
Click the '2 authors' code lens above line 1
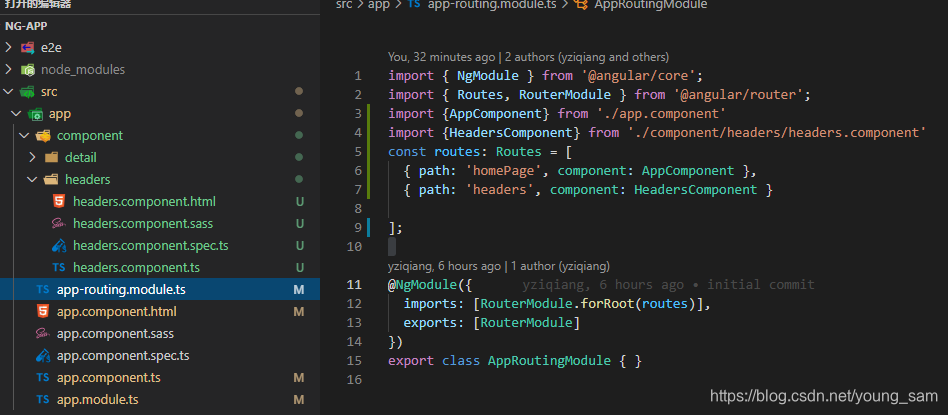coord(586,57)
